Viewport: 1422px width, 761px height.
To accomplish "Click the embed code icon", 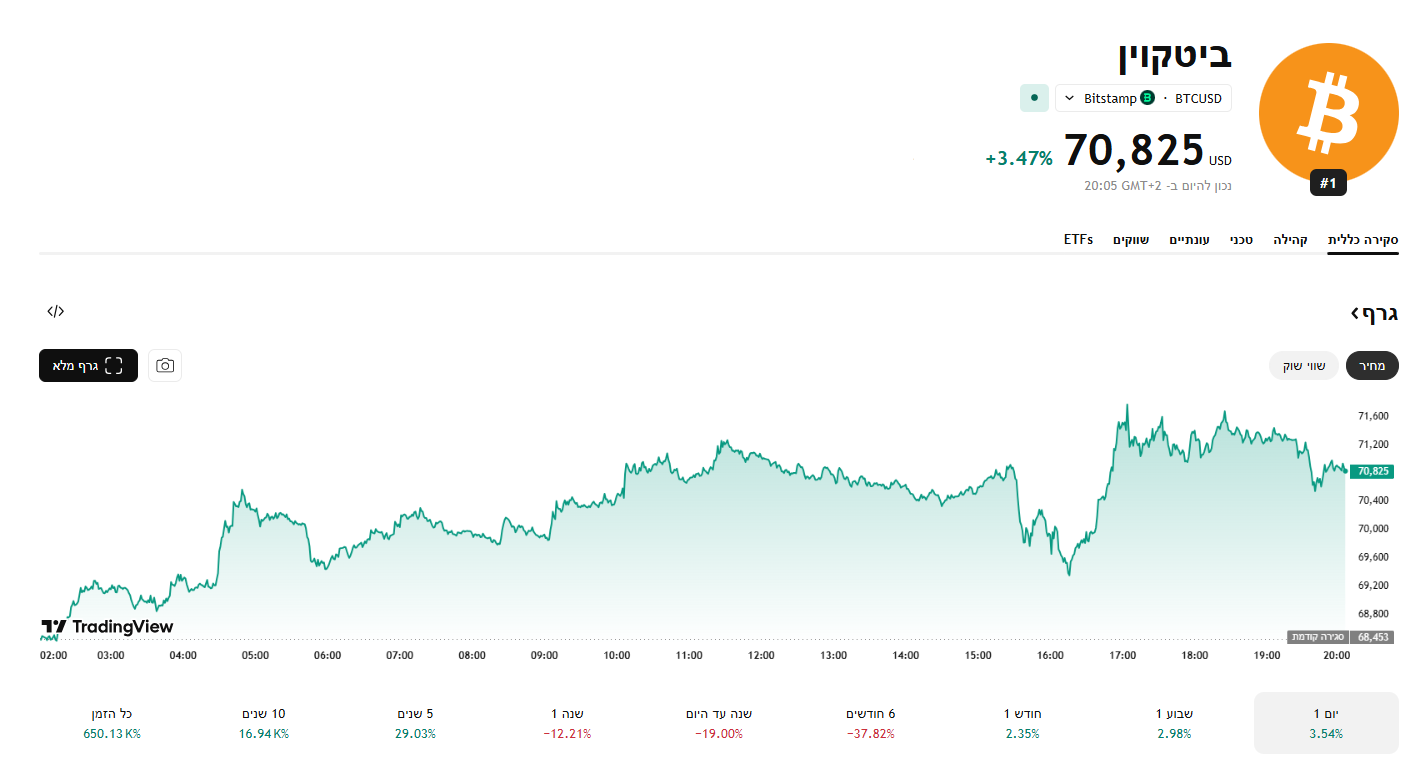I will click(56, 311).
